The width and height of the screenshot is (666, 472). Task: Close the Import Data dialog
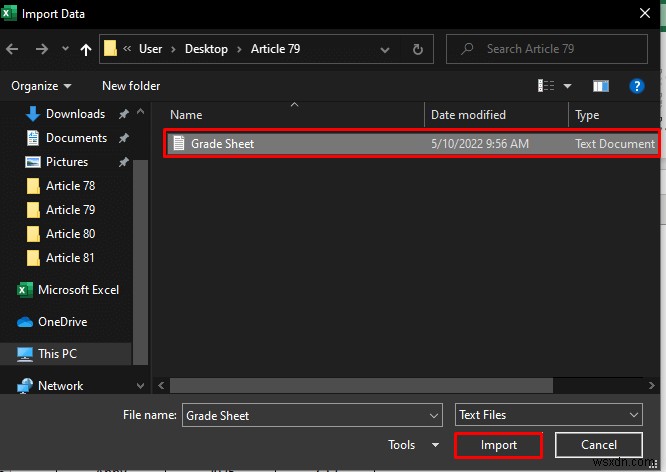(645, 13)
